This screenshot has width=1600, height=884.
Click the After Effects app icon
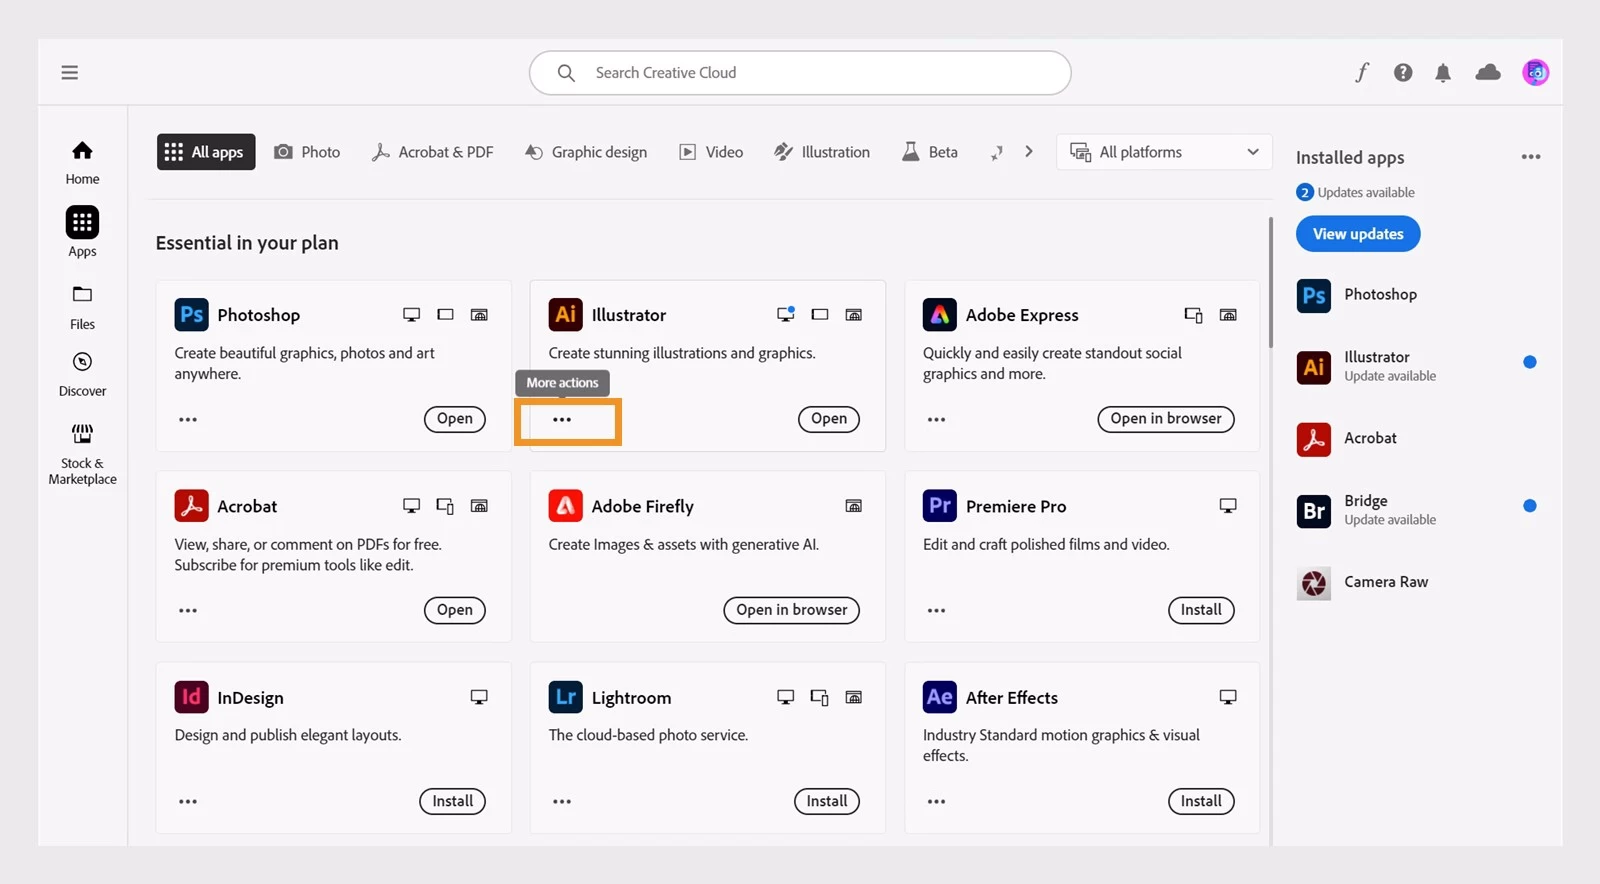point(939,697)
